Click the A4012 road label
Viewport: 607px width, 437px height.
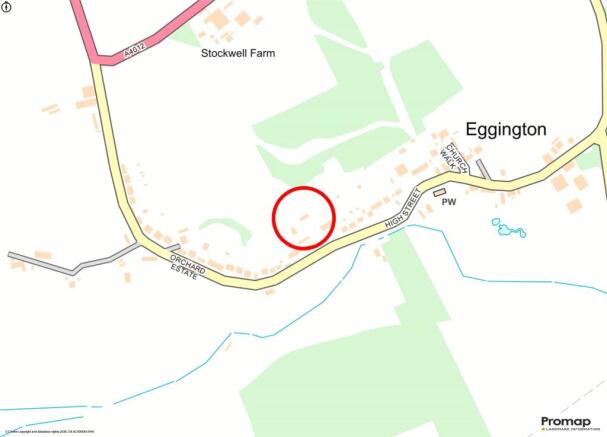coord(134,51)
